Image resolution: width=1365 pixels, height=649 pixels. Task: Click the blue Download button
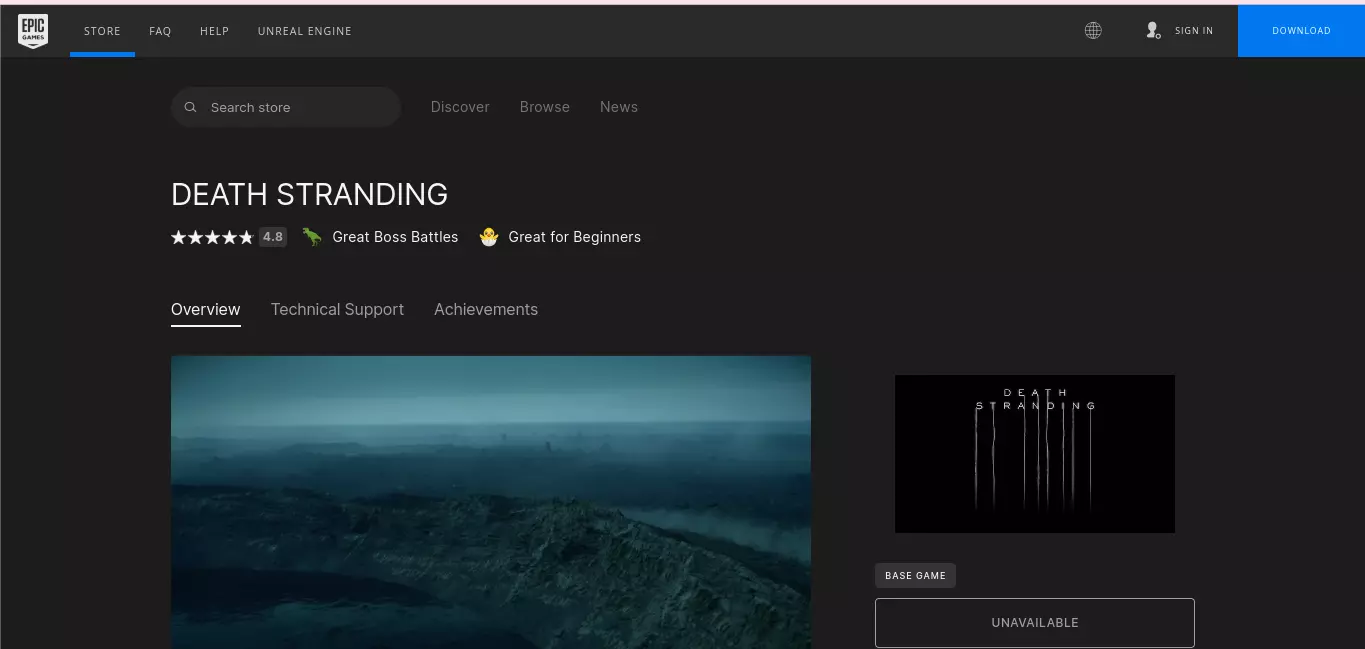[1301, 31]
